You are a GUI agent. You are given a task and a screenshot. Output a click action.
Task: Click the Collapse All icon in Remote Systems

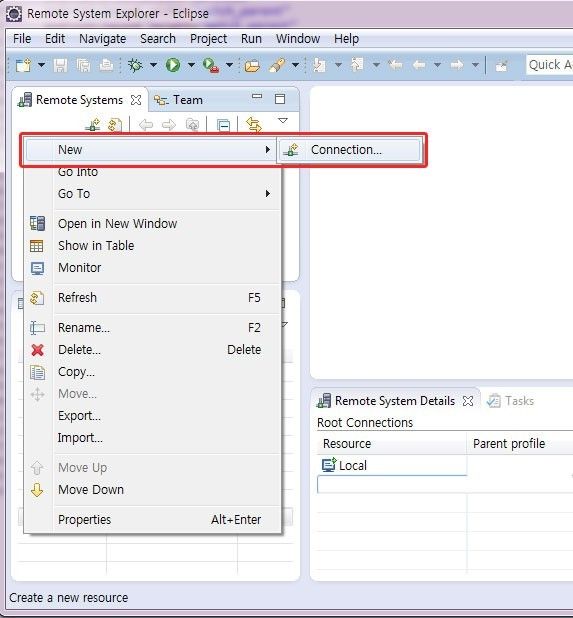click(x=223, y=125)
